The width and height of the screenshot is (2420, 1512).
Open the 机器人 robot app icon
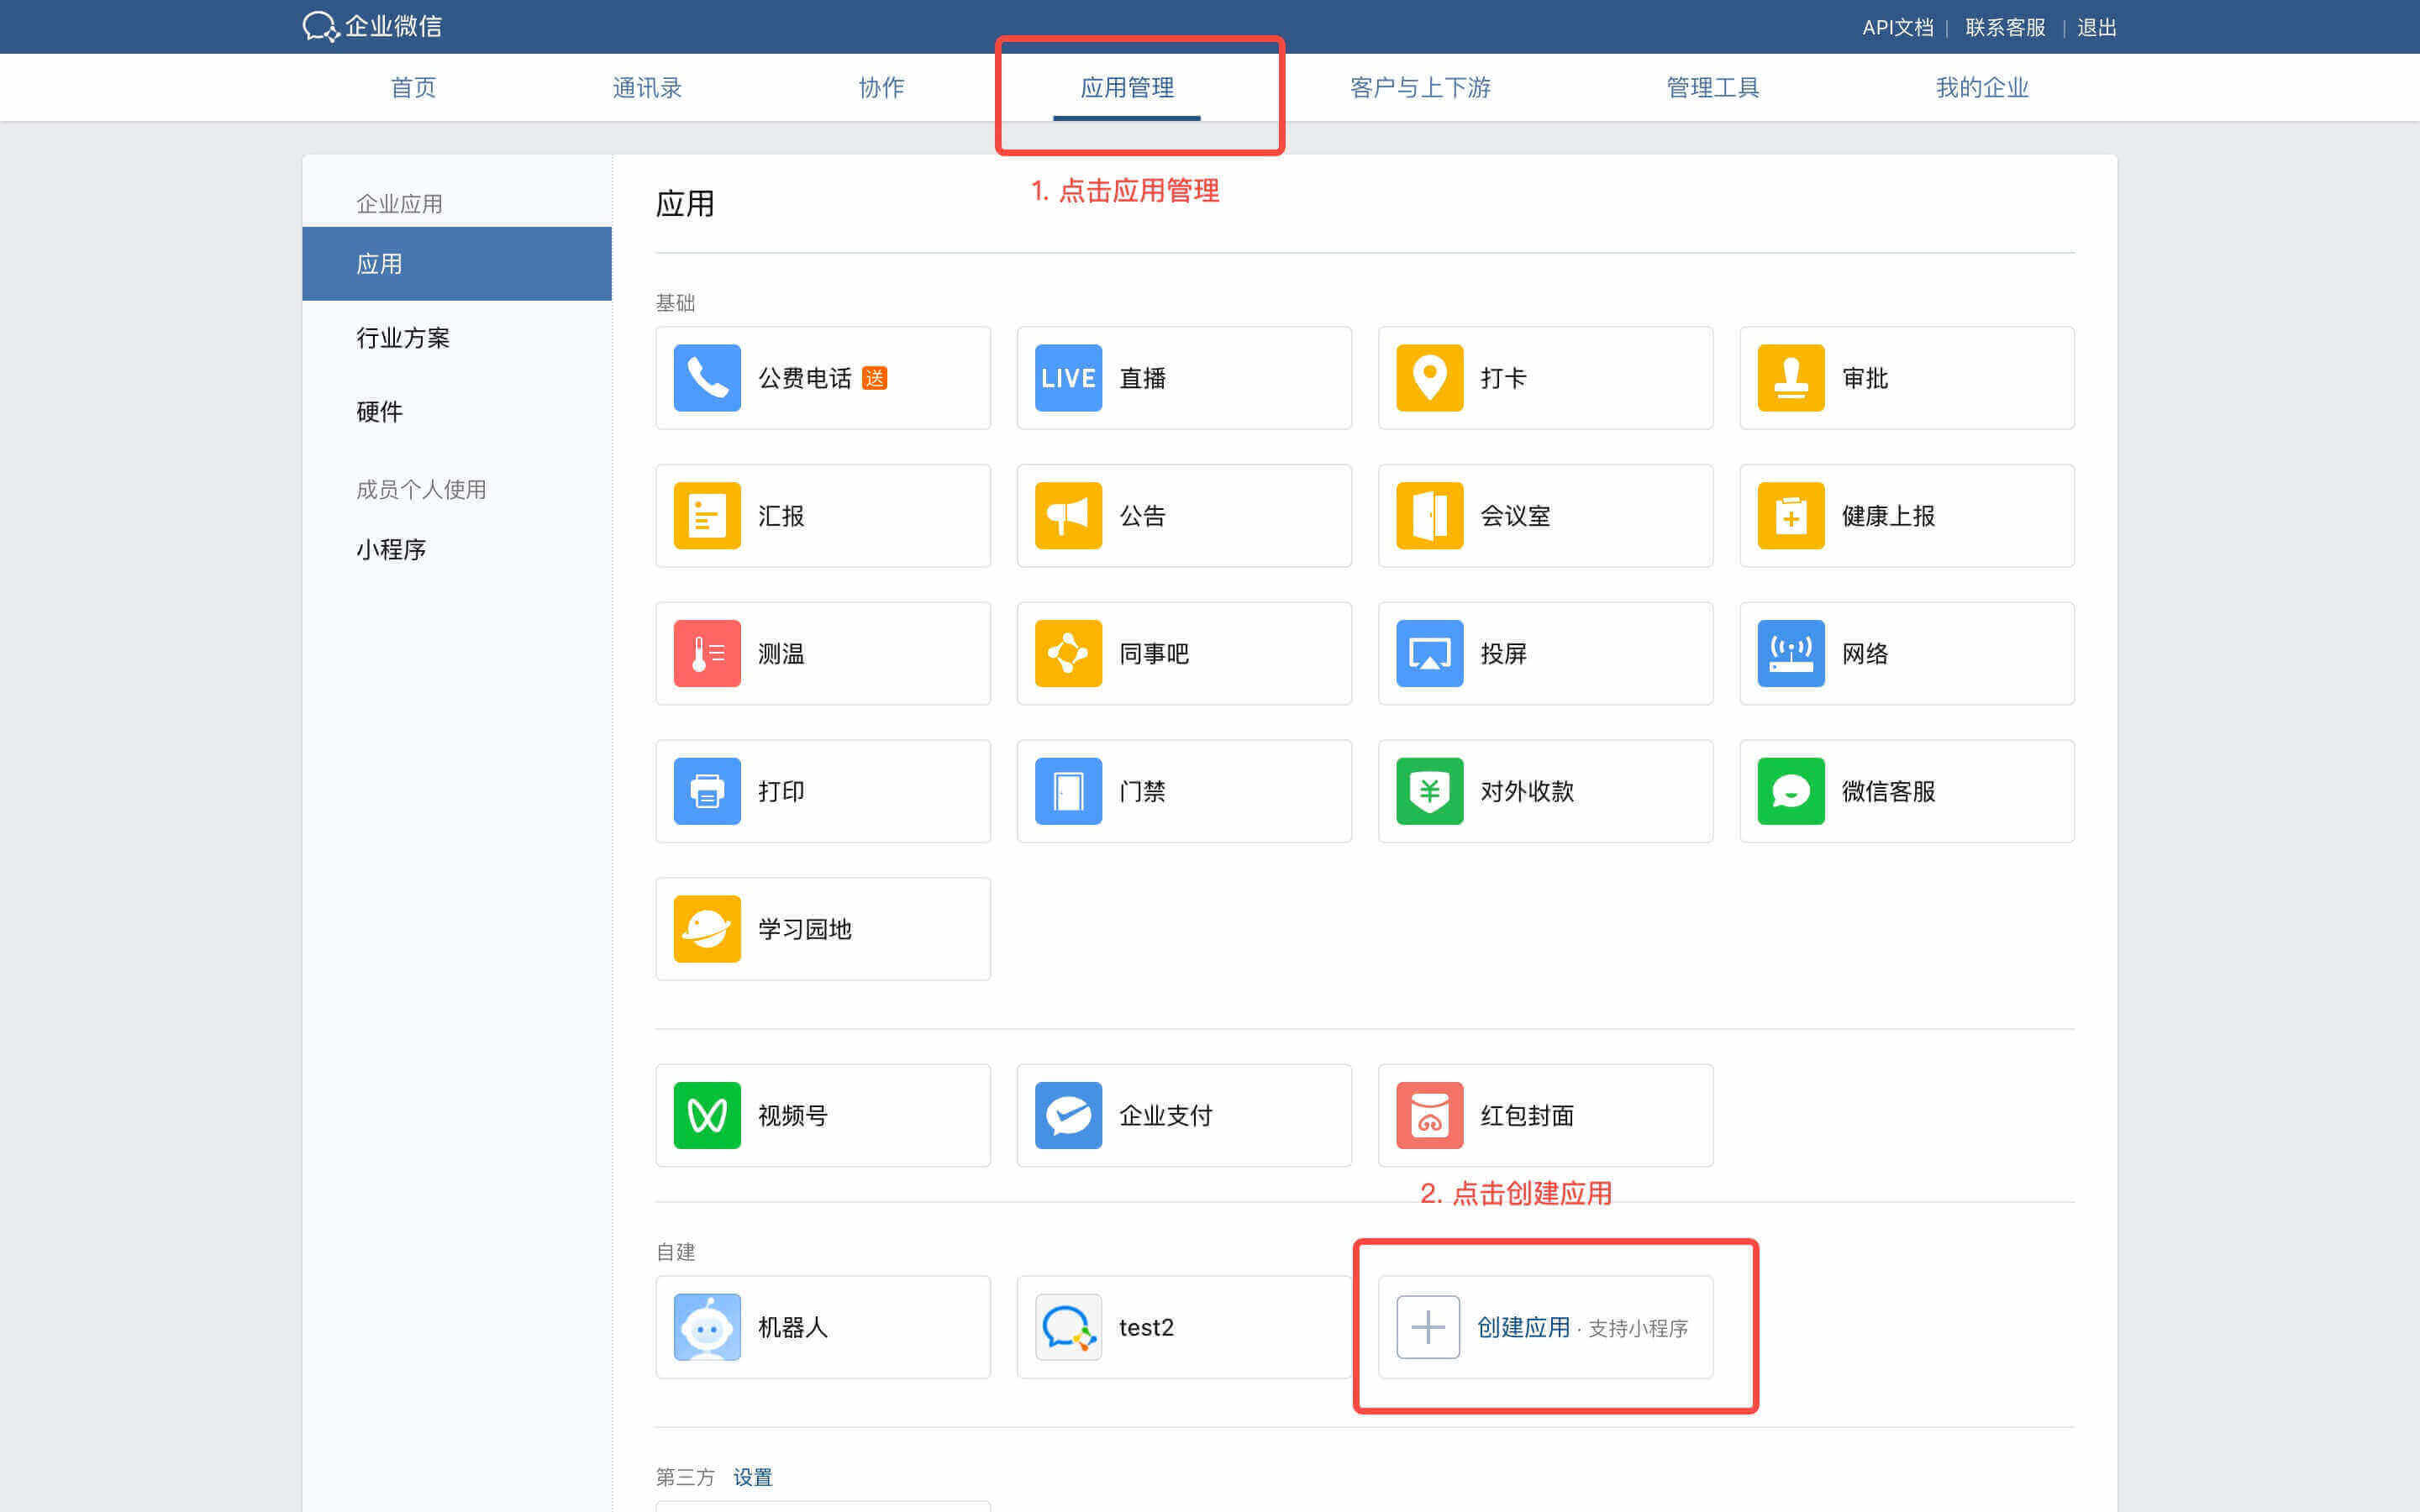(x=707, y=1327)
